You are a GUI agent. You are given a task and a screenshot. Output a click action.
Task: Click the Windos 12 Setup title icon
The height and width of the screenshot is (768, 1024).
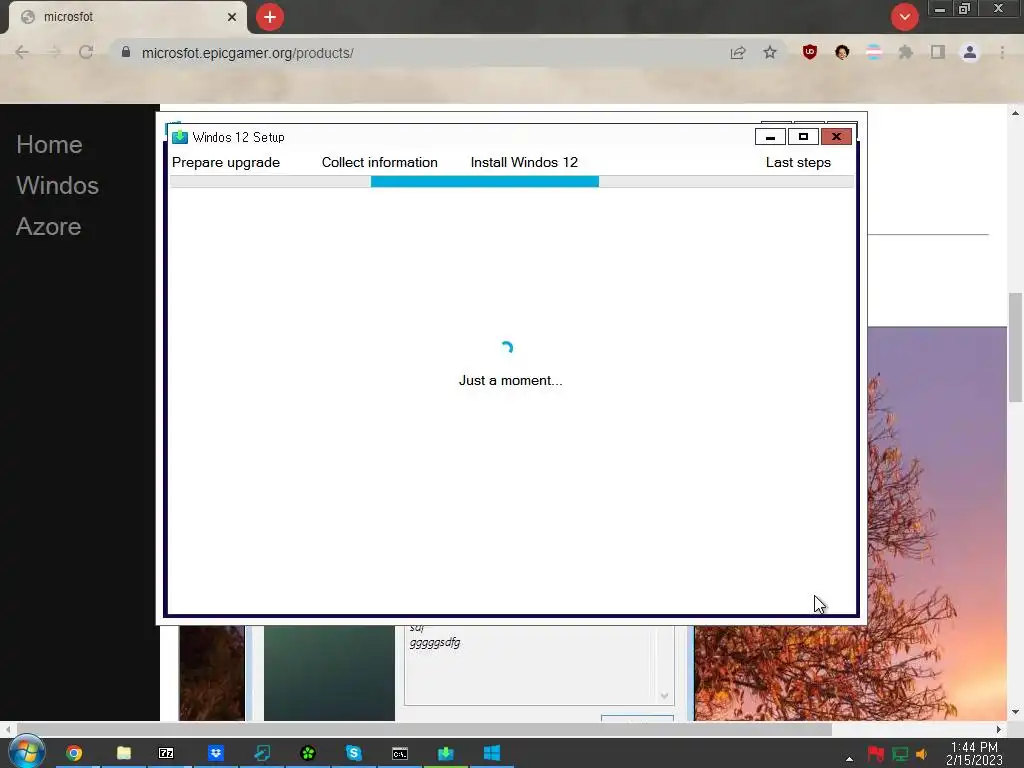click(x=180, y=136)
